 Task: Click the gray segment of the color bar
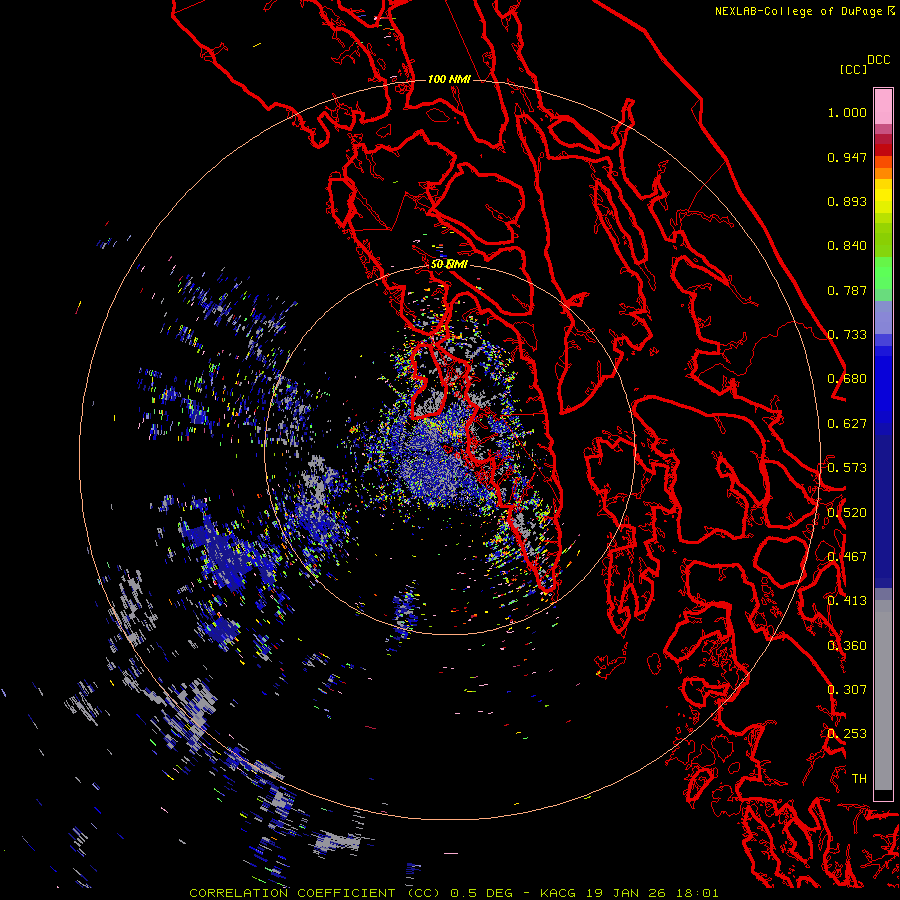tap(883, 695)
